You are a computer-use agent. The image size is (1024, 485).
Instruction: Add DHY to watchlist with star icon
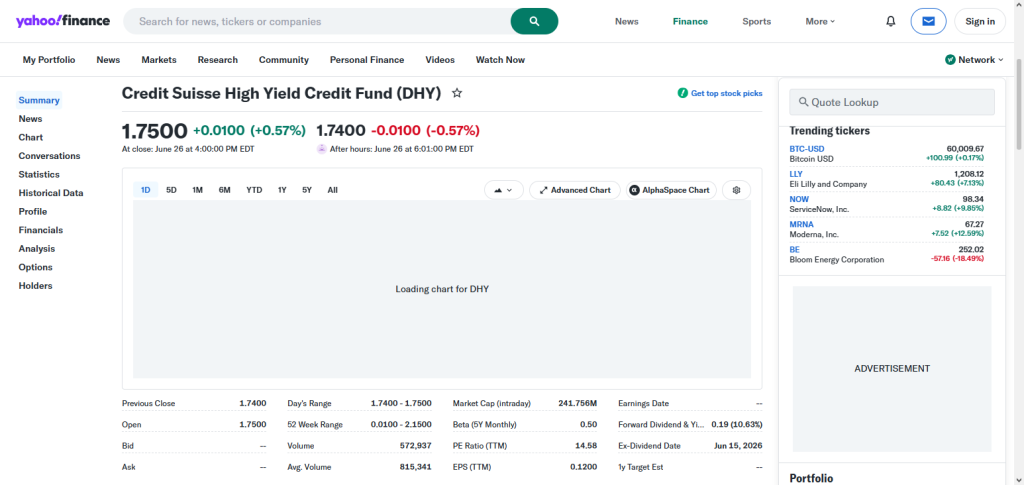click(457, 93)
